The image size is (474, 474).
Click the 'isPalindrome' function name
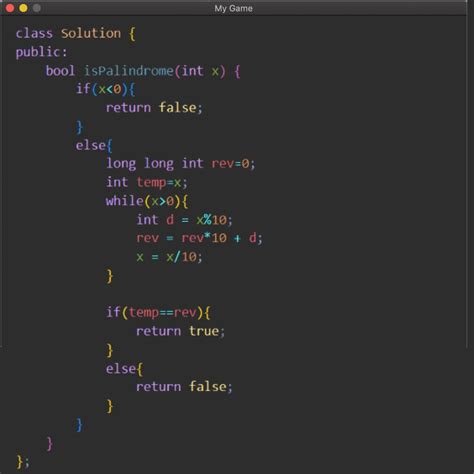coord(128,71)
